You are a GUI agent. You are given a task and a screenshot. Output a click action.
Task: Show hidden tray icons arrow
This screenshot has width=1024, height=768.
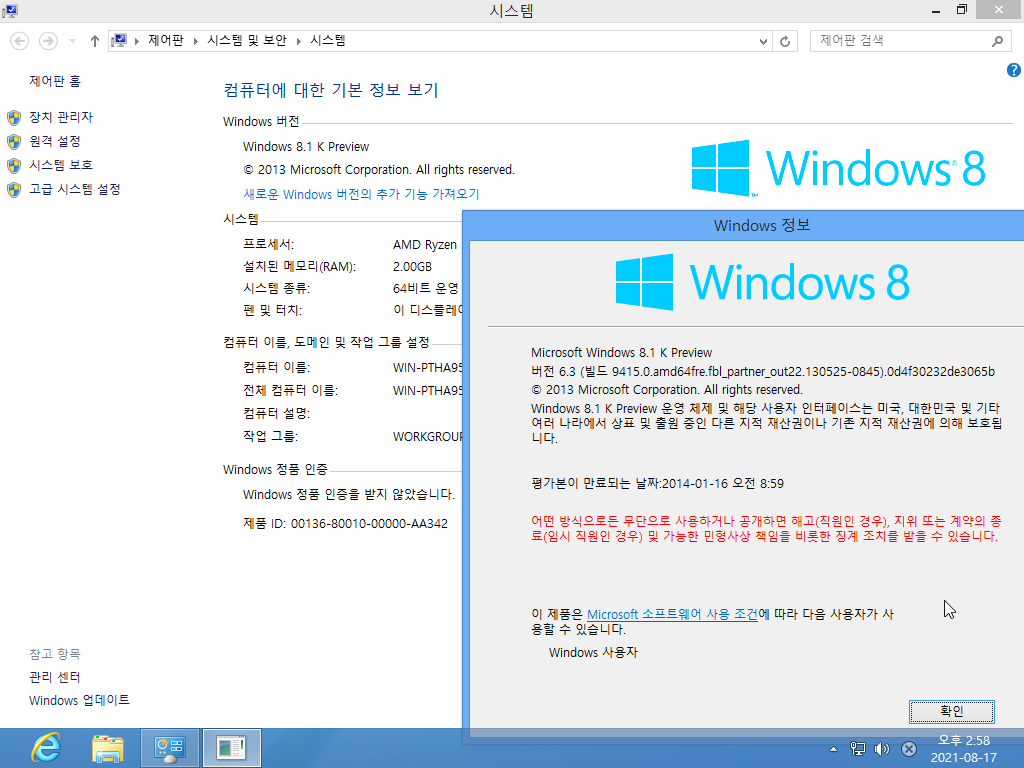[833, 749]
